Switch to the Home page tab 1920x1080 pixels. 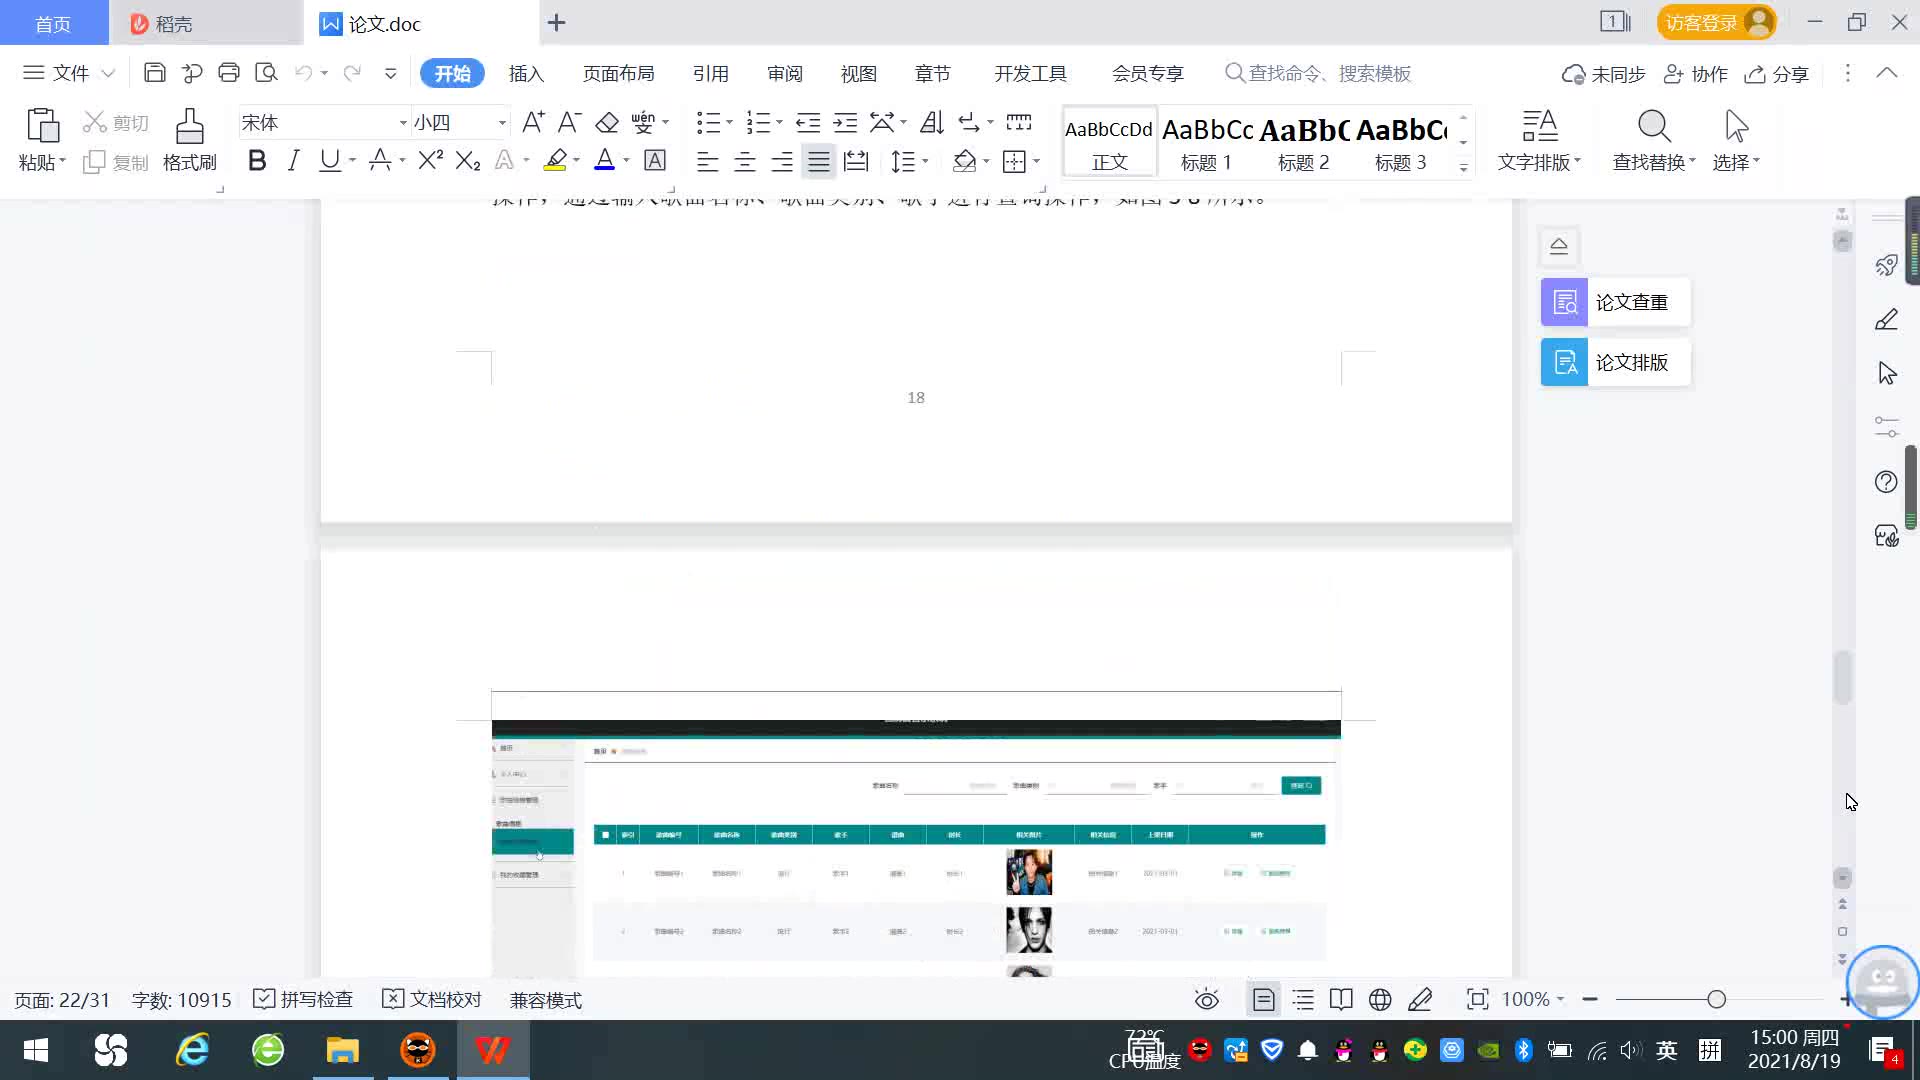(54, 23)
